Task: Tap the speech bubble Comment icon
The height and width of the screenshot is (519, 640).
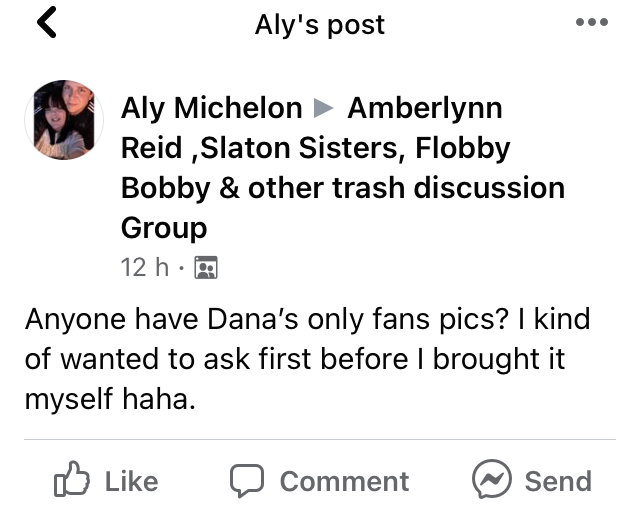Action: point(247,480)
